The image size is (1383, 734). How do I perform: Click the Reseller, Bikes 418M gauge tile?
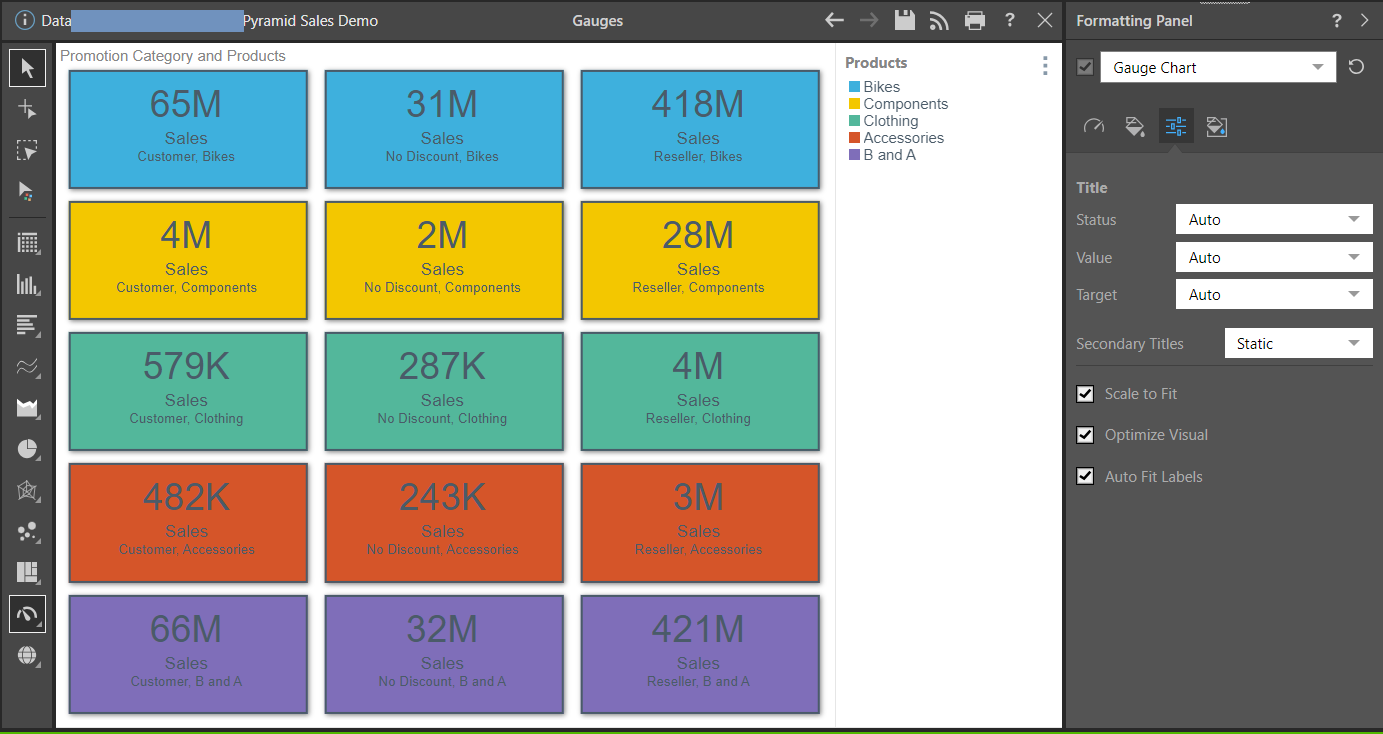698,129
